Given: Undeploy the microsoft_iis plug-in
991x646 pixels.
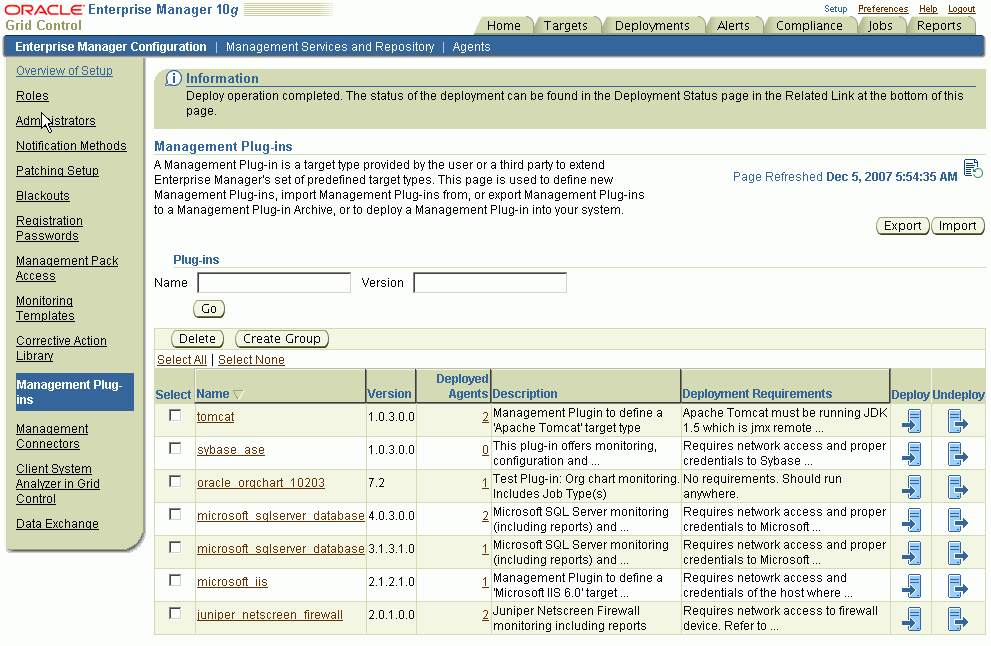Looking at the screenshot, I should 958,585.
